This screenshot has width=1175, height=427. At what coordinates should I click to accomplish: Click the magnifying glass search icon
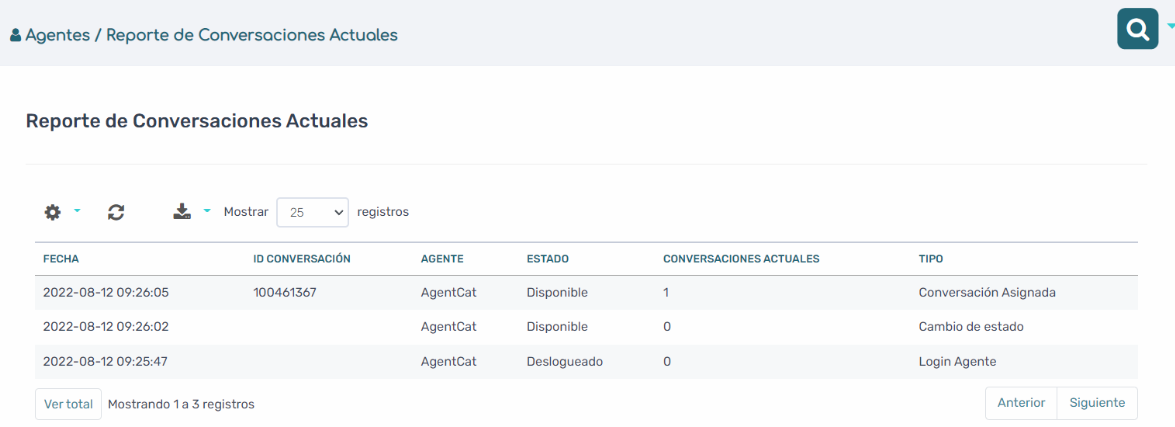click(x=1138, y=29)
